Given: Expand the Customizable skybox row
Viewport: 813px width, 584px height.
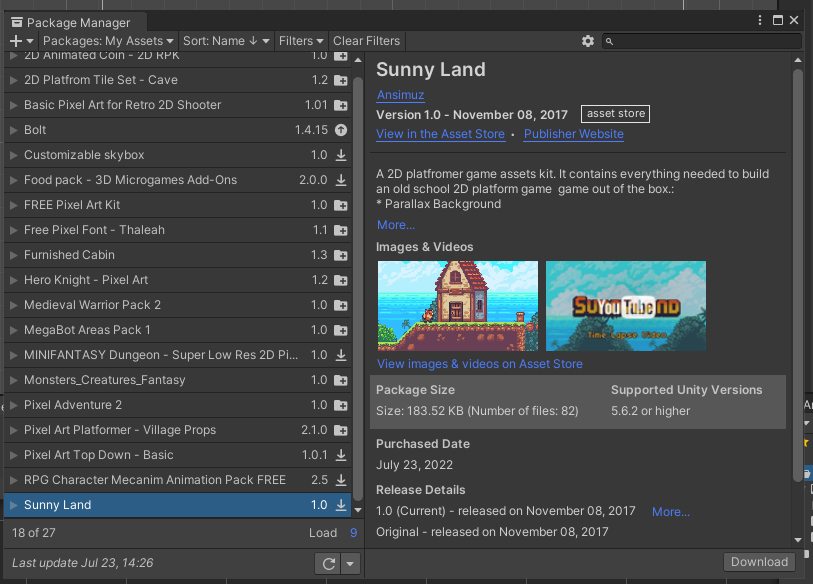Looking at the screenshot, I should point(14,155).
